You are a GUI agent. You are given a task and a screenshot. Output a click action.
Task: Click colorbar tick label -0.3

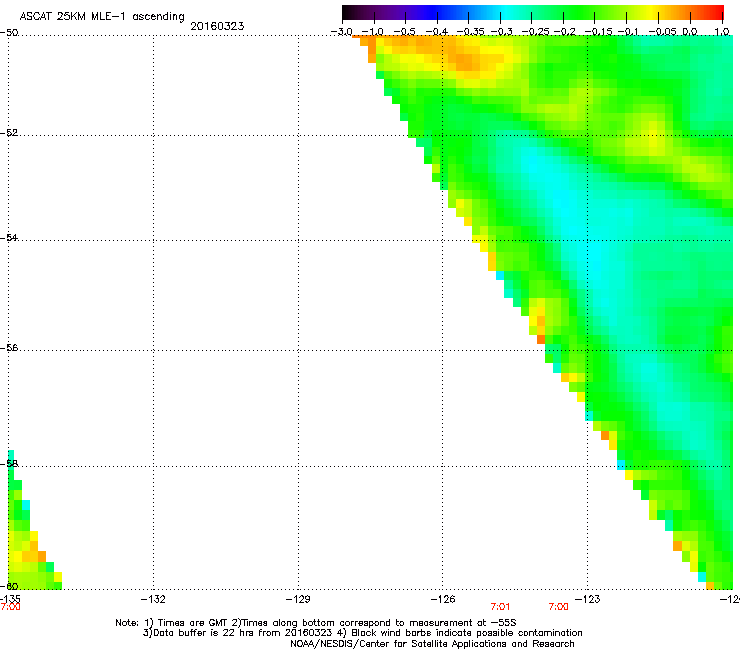[x=502, y=32]
